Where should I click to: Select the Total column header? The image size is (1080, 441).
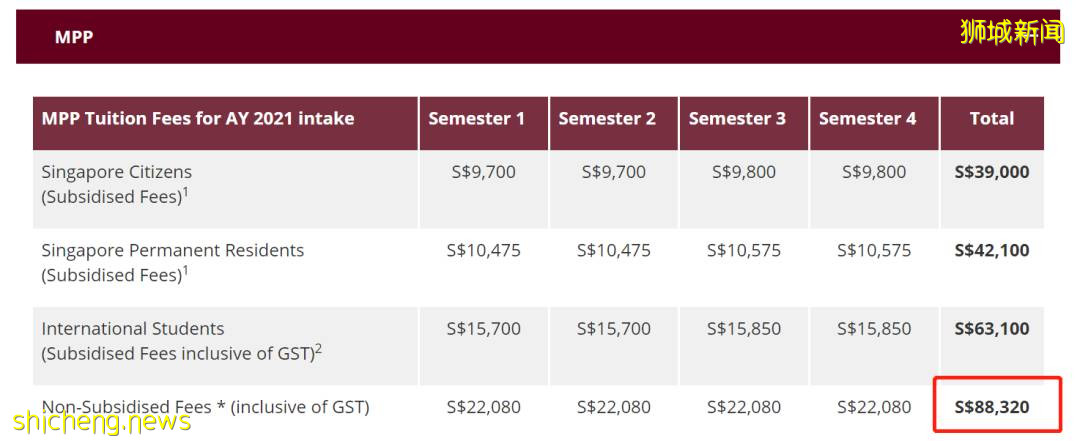pyautogui.click(x=991, y=119)
